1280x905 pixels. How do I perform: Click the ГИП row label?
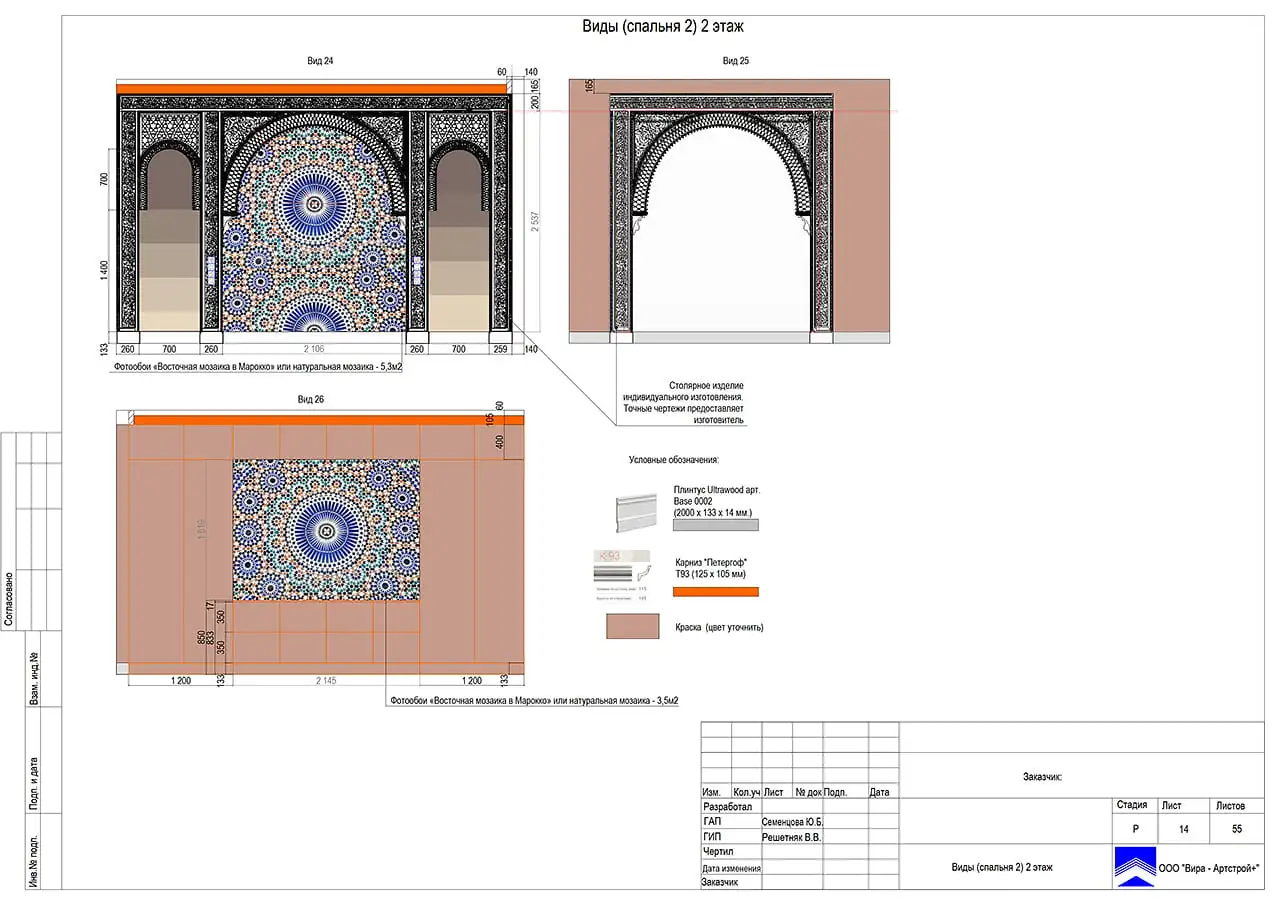711,837
